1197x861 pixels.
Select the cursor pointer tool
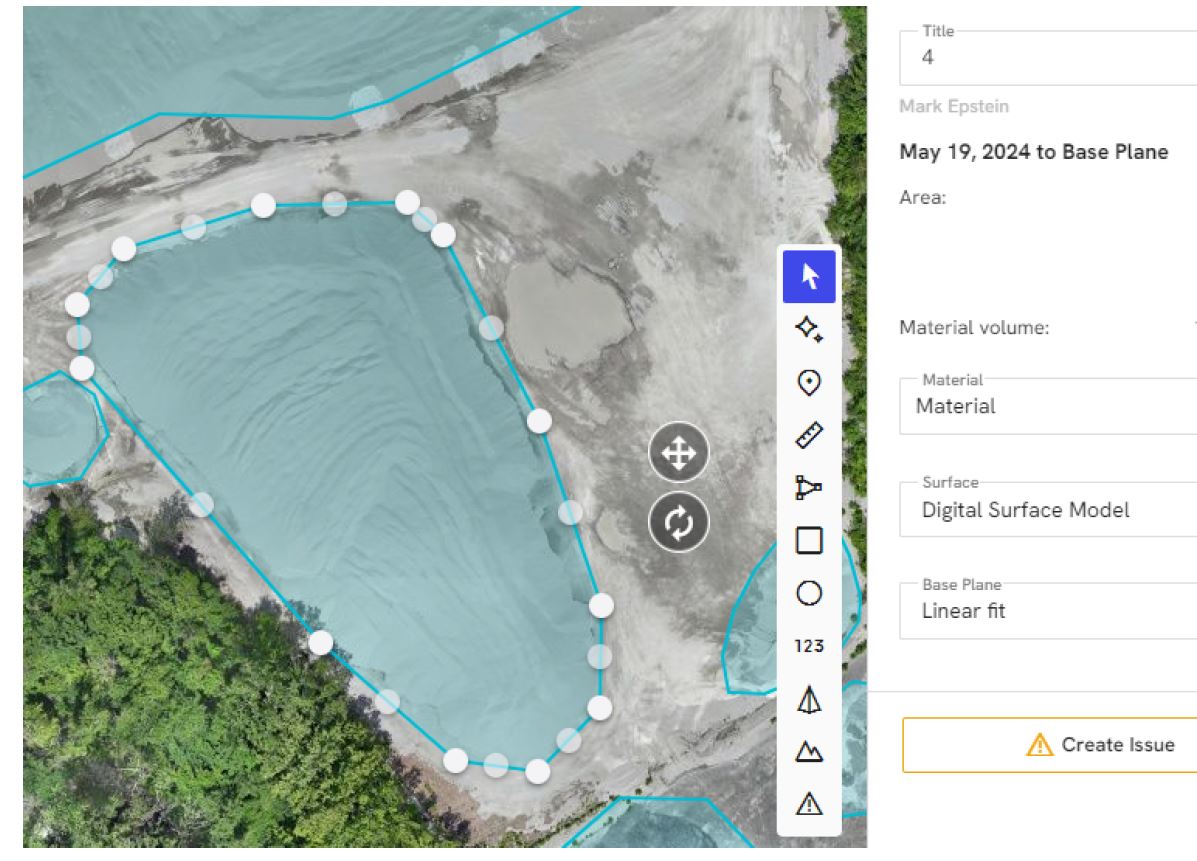tap(808, 278)
